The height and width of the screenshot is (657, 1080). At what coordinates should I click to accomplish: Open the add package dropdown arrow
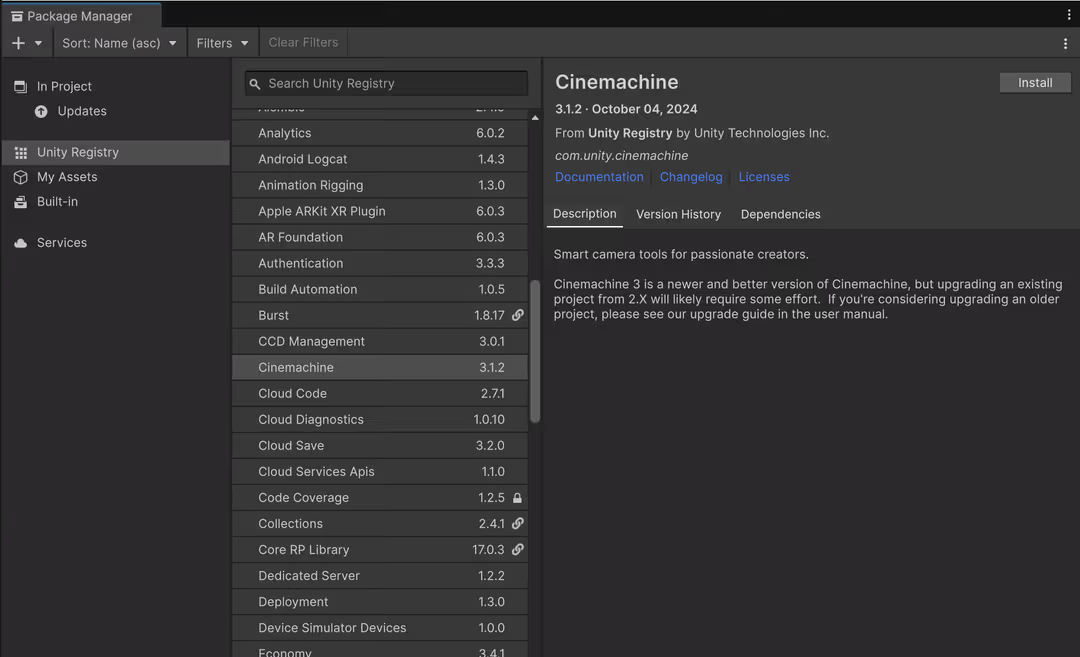point(39,43)
